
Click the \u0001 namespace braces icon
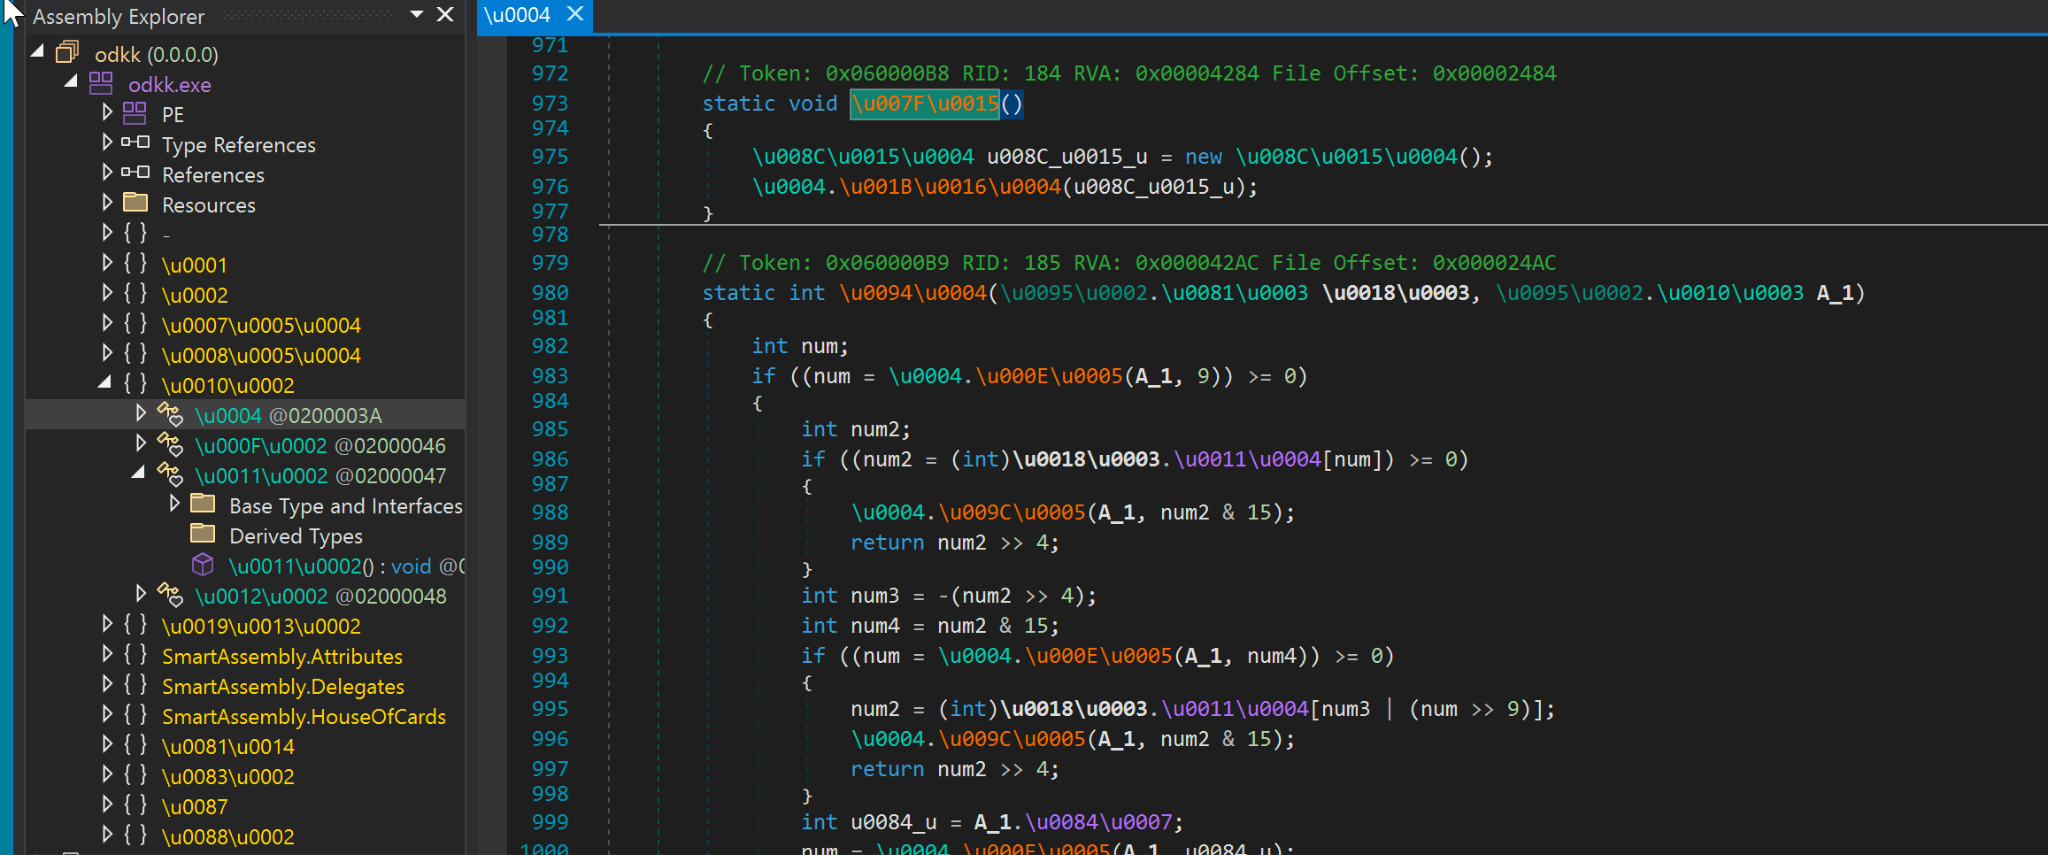(135, 264)
